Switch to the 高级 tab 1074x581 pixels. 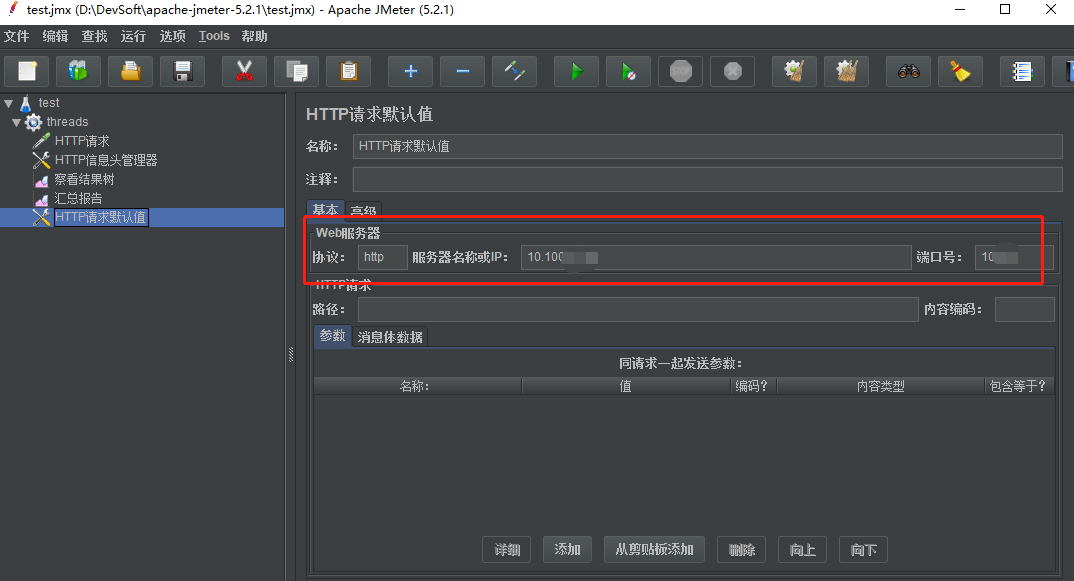coord(363,210)
